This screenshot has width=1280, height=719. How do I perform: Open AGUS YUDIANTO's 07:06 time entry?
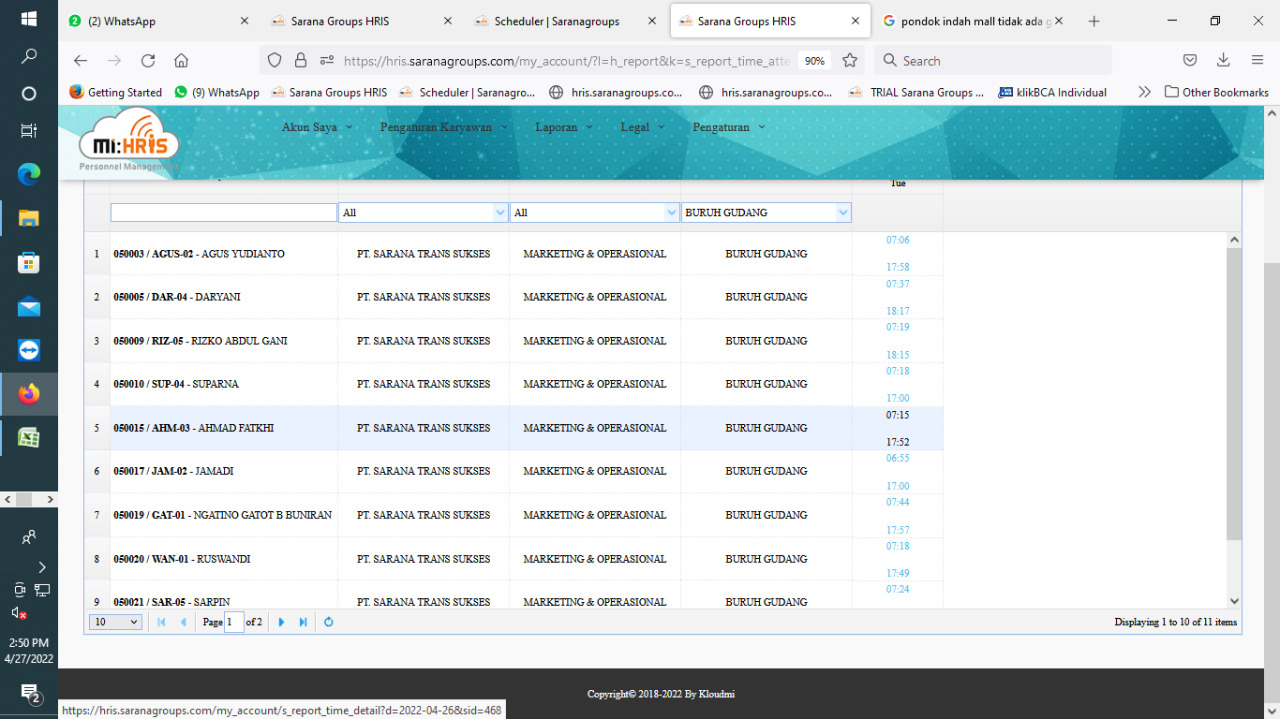[x=897, y=241]
